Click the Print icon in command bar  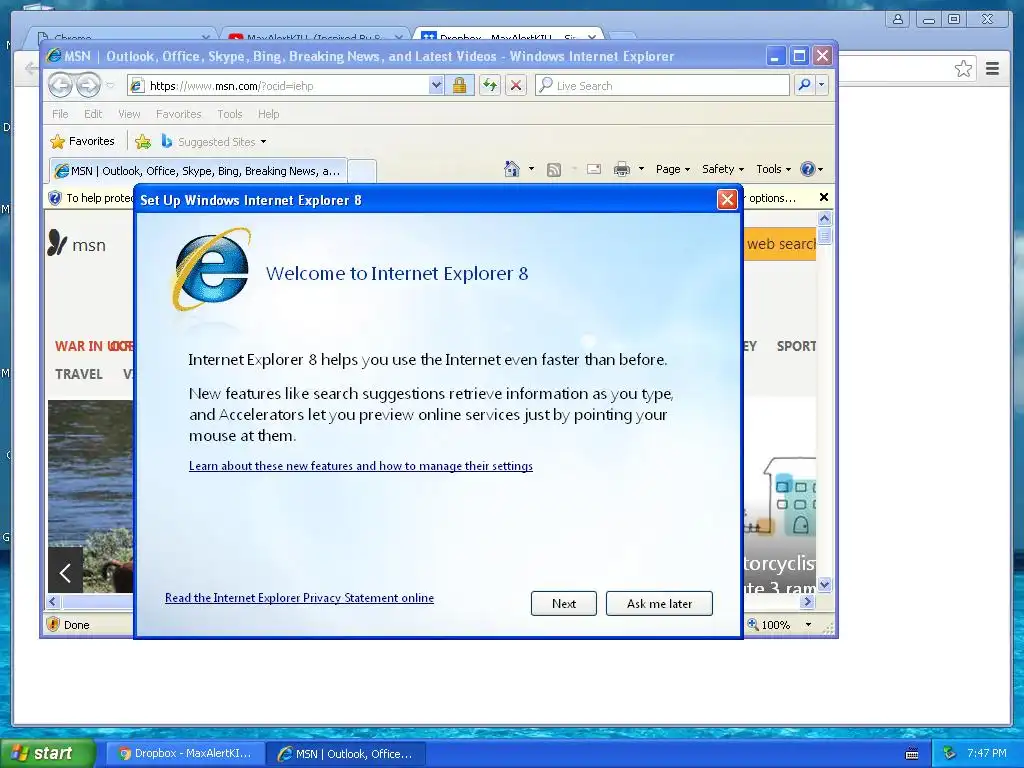622,169
